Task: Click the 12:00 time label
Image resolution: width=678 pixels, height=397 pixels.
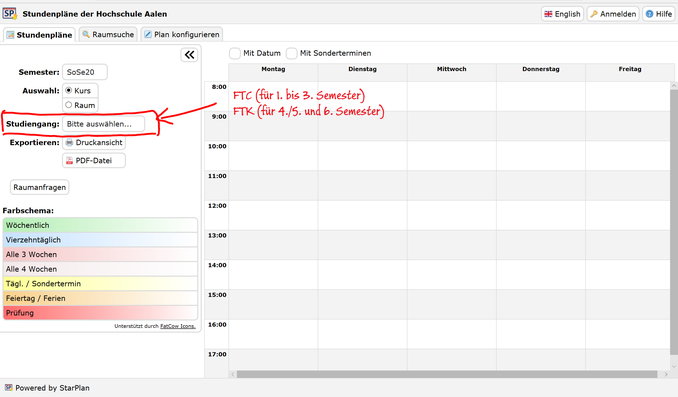Action: click(217, 206)
